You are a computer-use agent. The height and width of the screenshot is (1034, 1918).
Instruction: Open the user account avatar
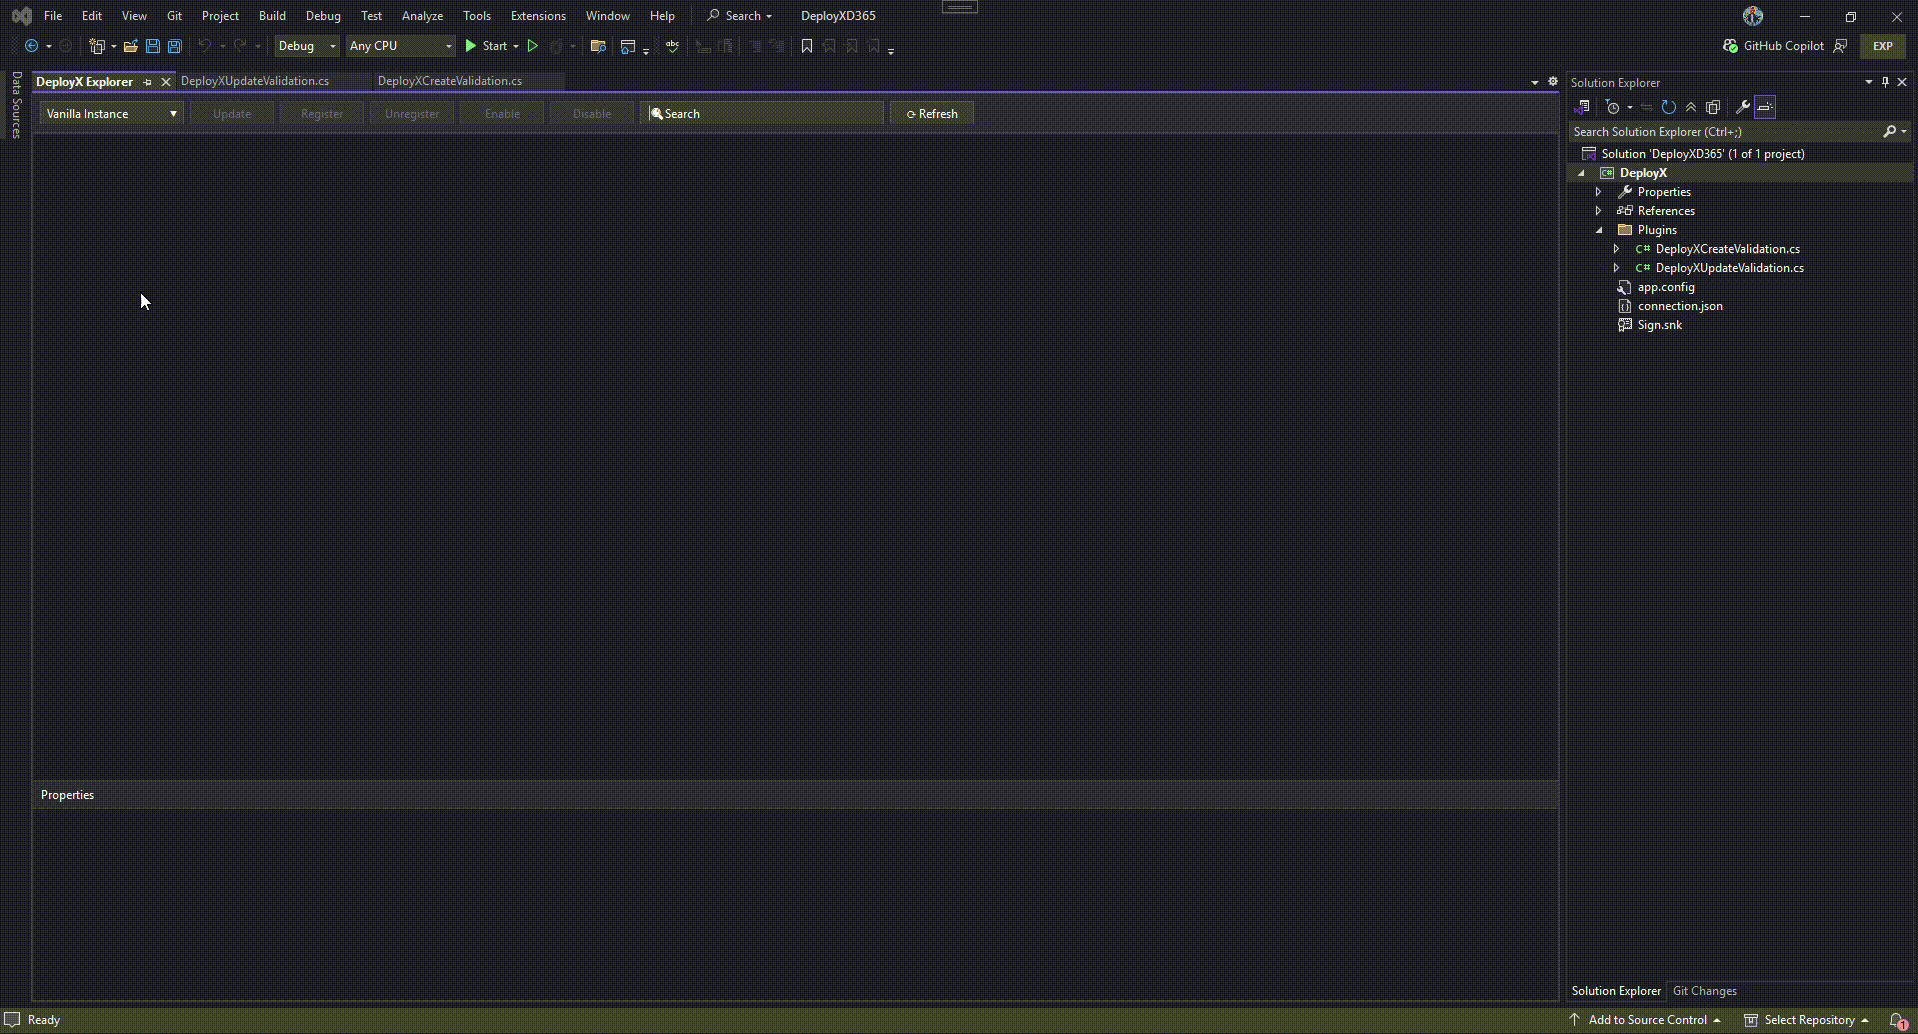pos(1753,16)
